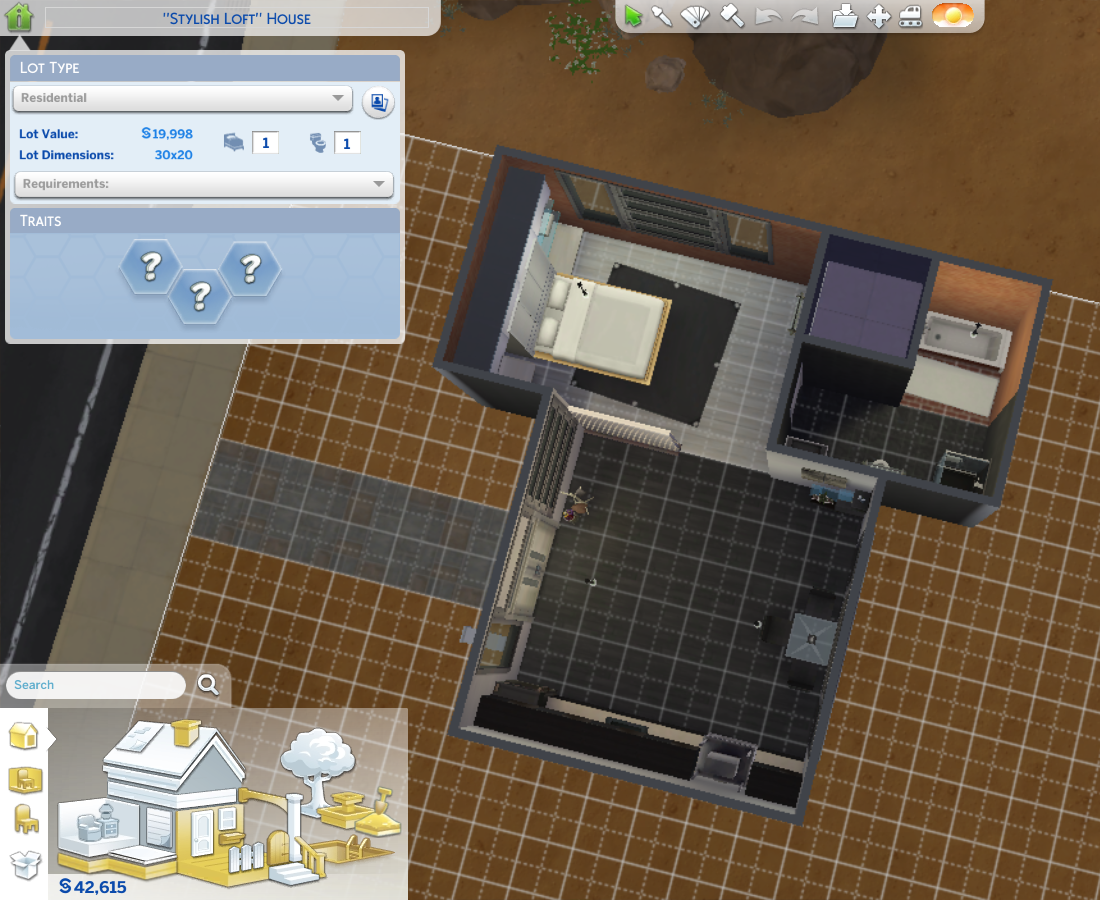Click the bathroom count field
Image resolution: width=1100 pixels, height=900 pixels.
(x=347, y=143)
